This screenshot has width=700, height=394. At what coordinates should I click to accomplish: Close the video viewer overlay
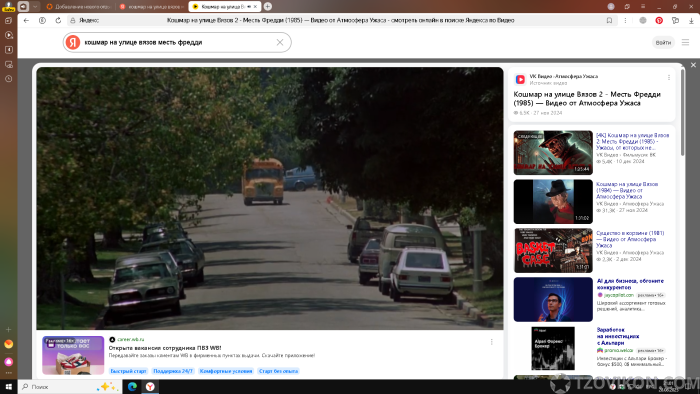click(693, 65)
